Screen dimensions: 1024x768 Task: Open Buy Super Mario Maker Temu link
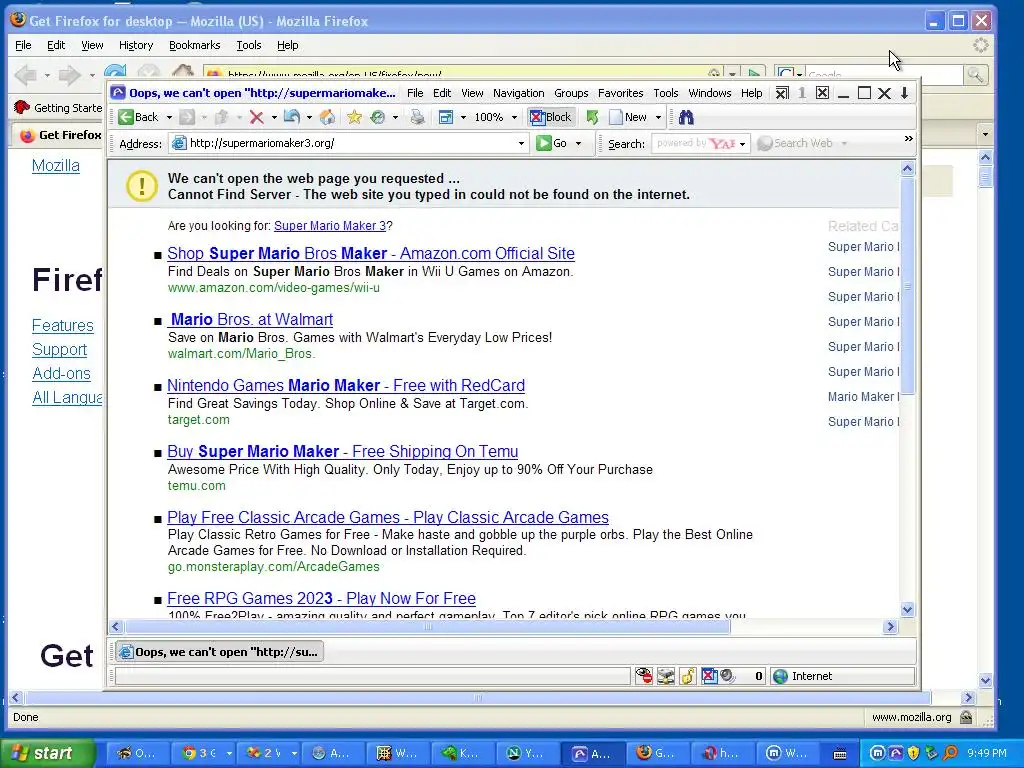[343, 451]
